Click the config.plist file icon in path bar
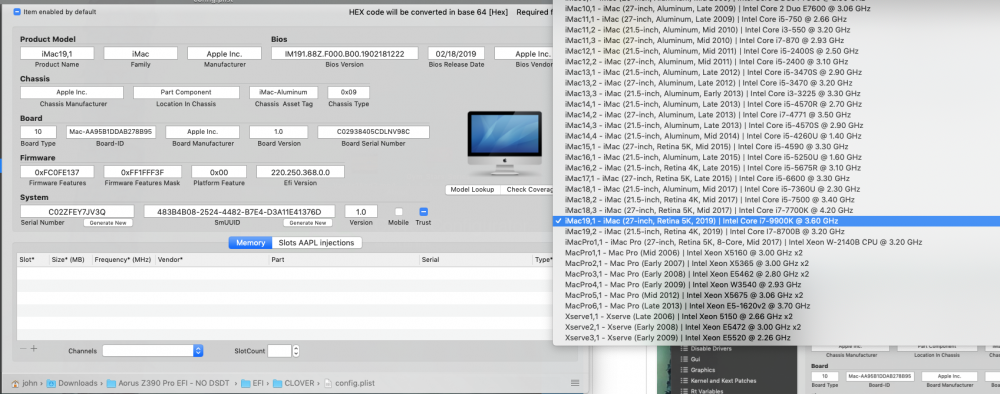The height and width of the screenshot is (394, 1000). 328,383
